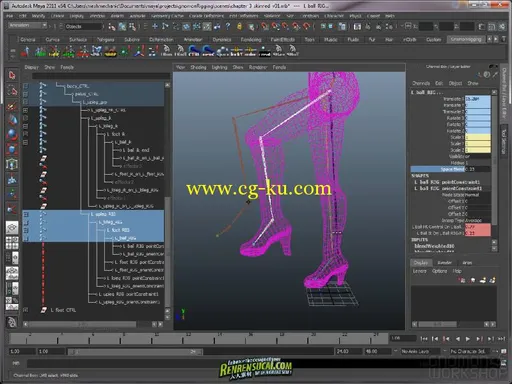The image size is (512, 384).
Task: Go to end of playback range
Action: (501, 339)
